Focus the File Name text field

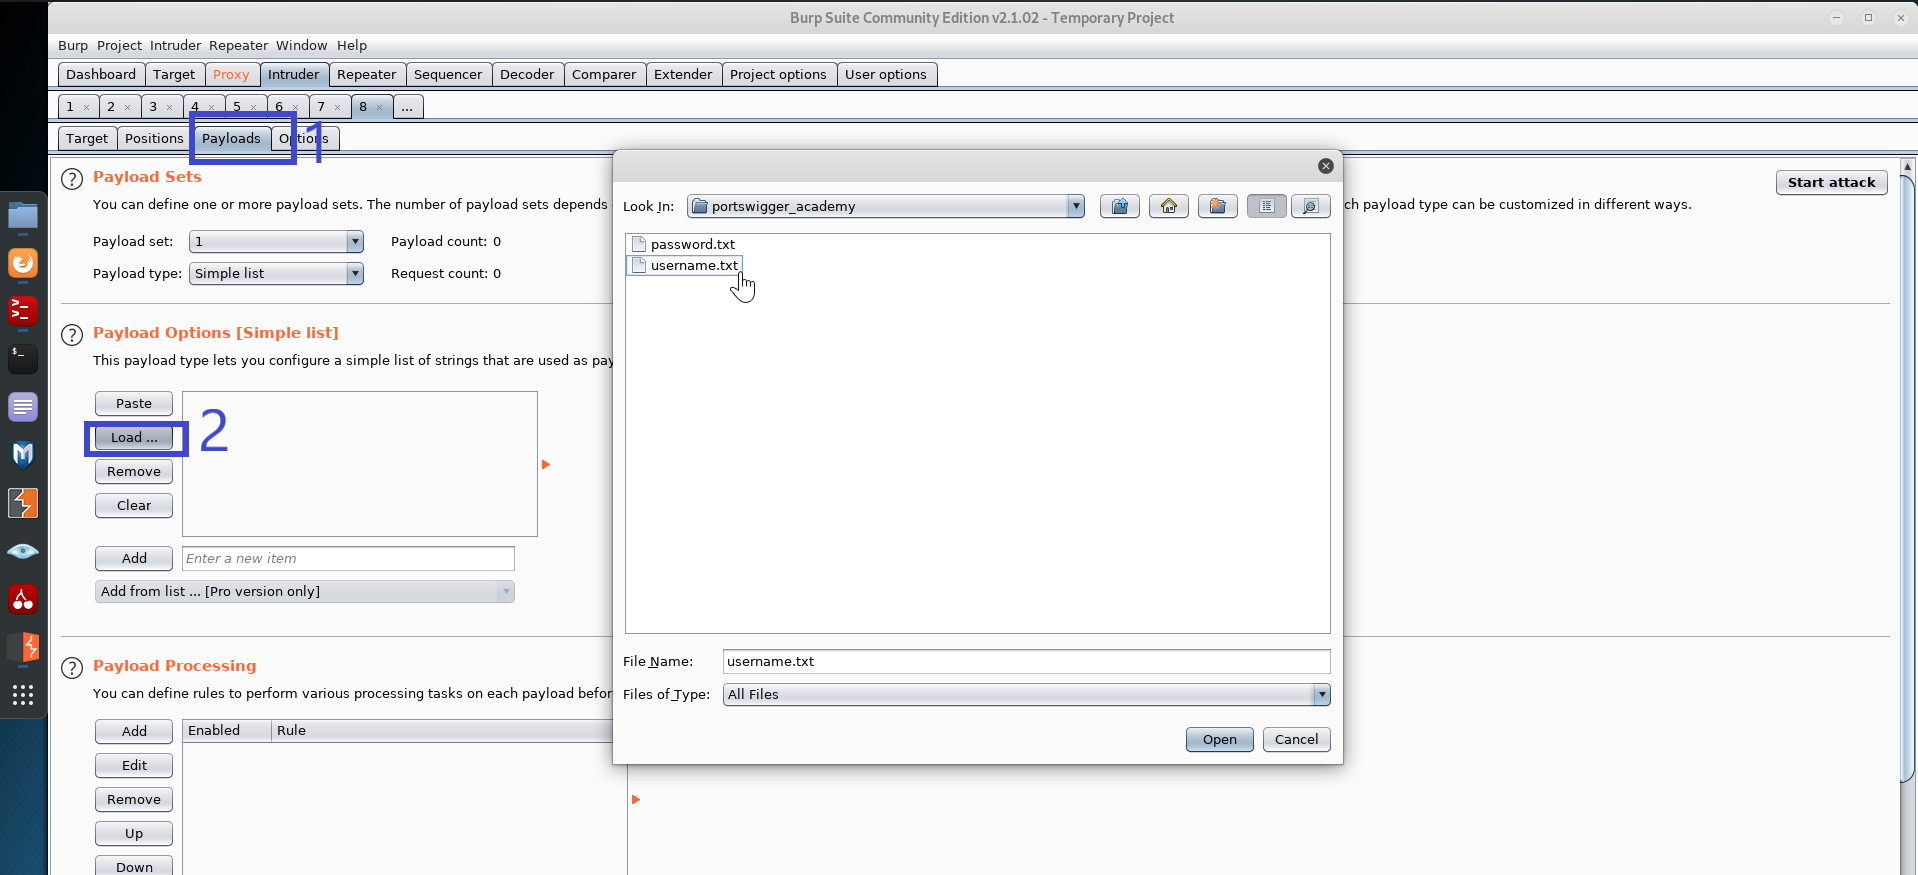coord(1026,661)
